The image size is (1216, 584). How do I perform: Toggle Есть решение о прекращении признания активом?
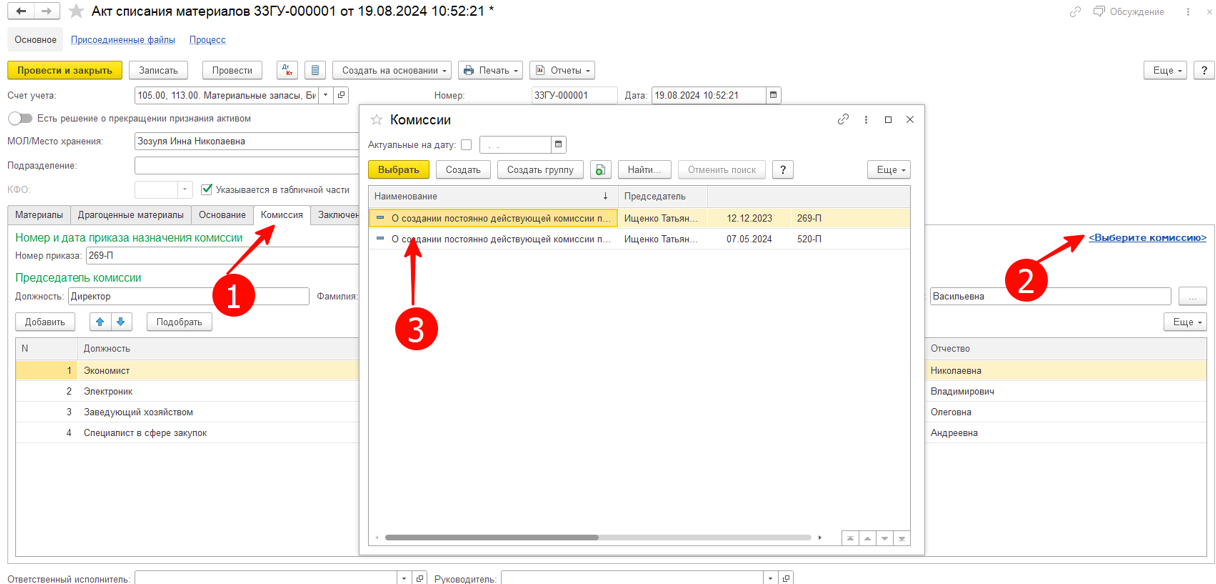pos(20,118)
